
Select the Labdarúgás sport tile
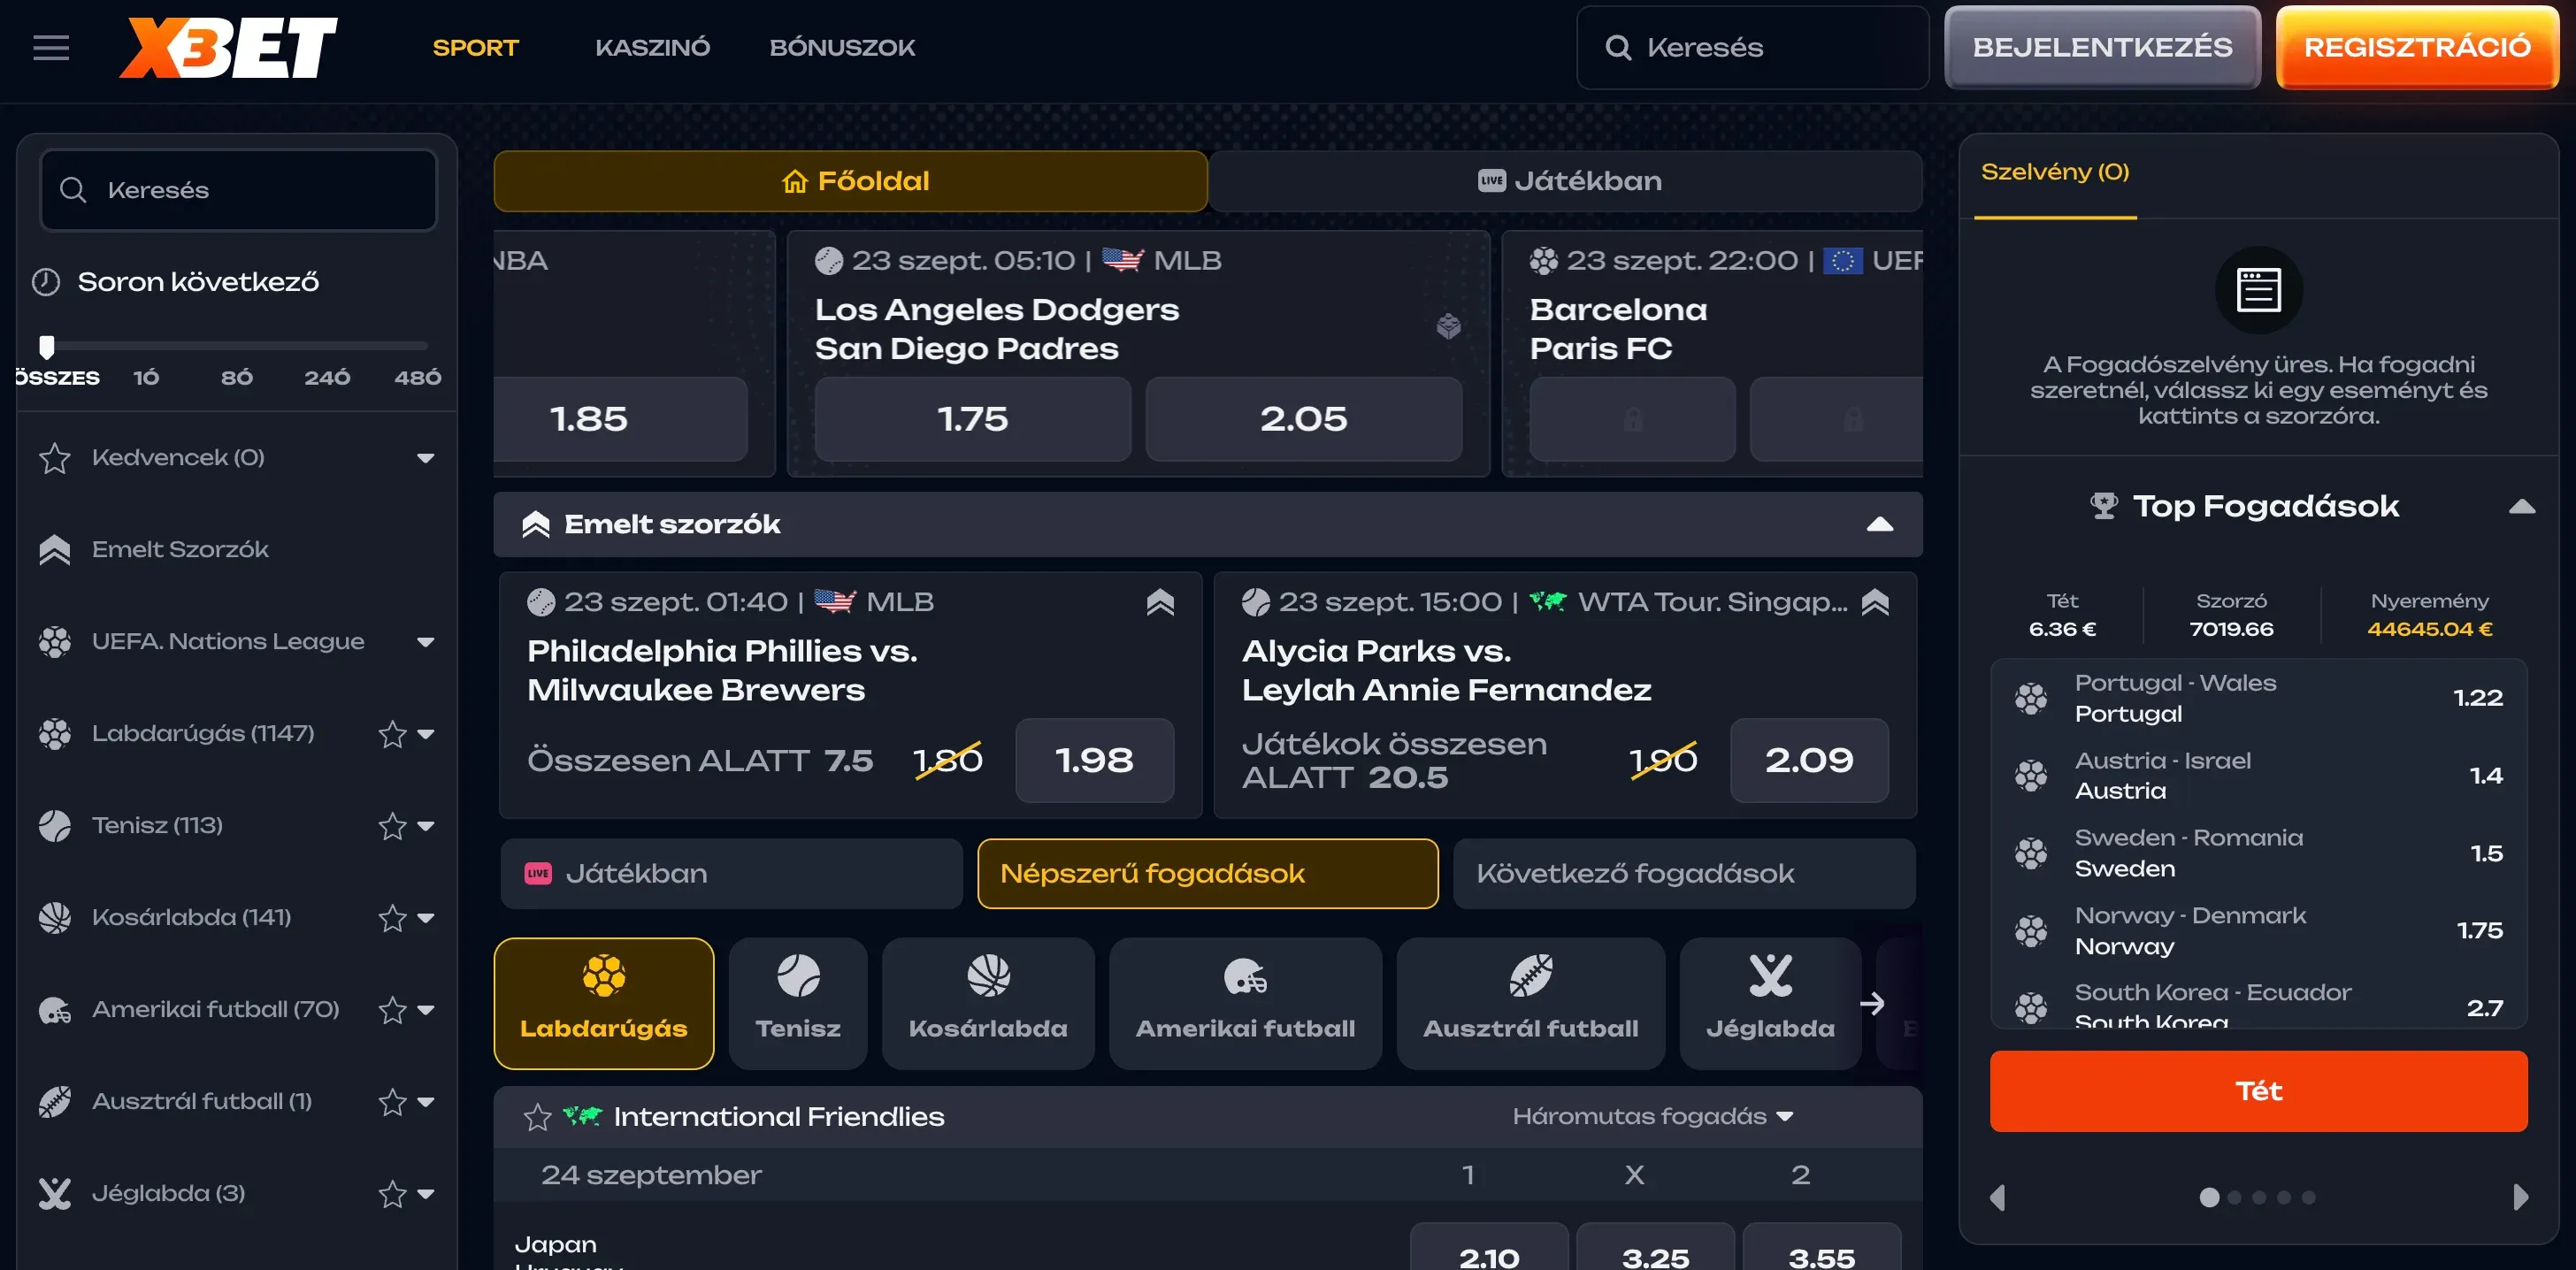click(x=604, y=1003)
